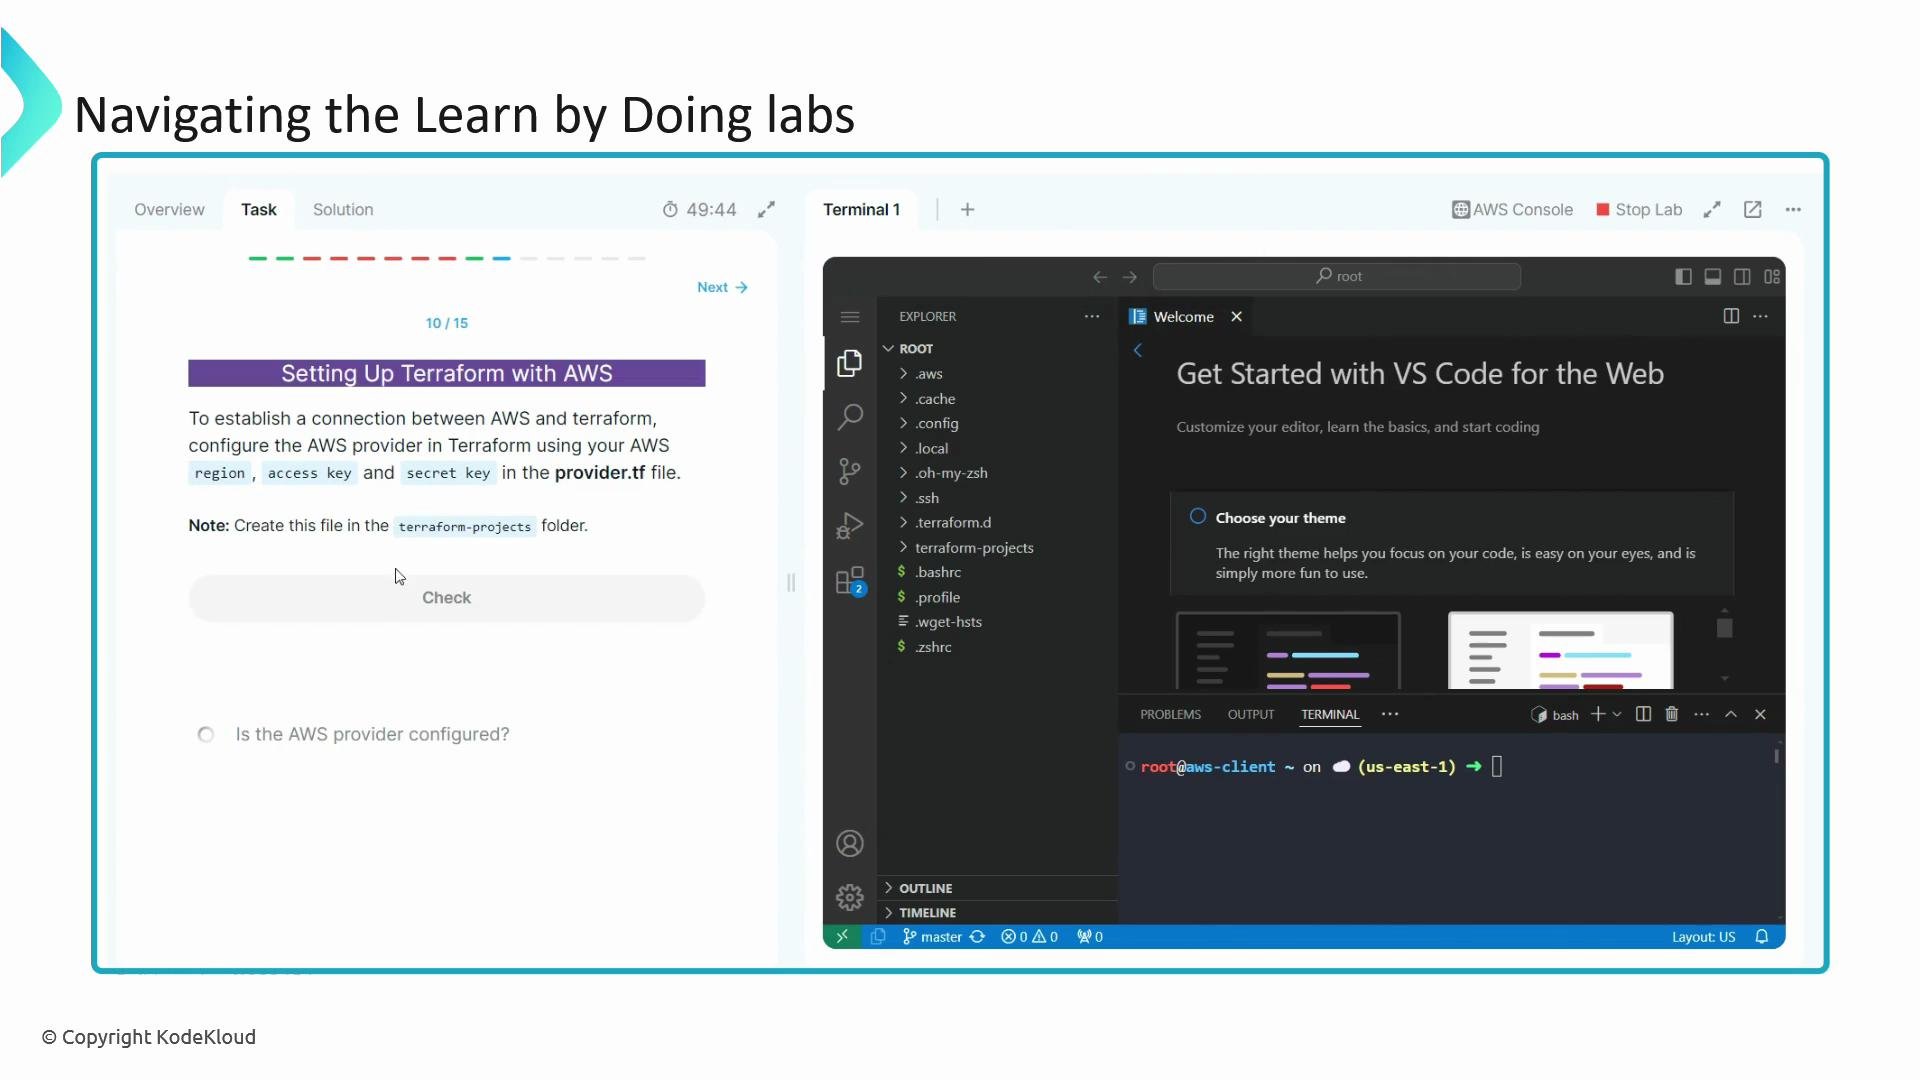
Task: Open the Search view in the activity bar
Action: pyautogui.click(x=850, y=416)
